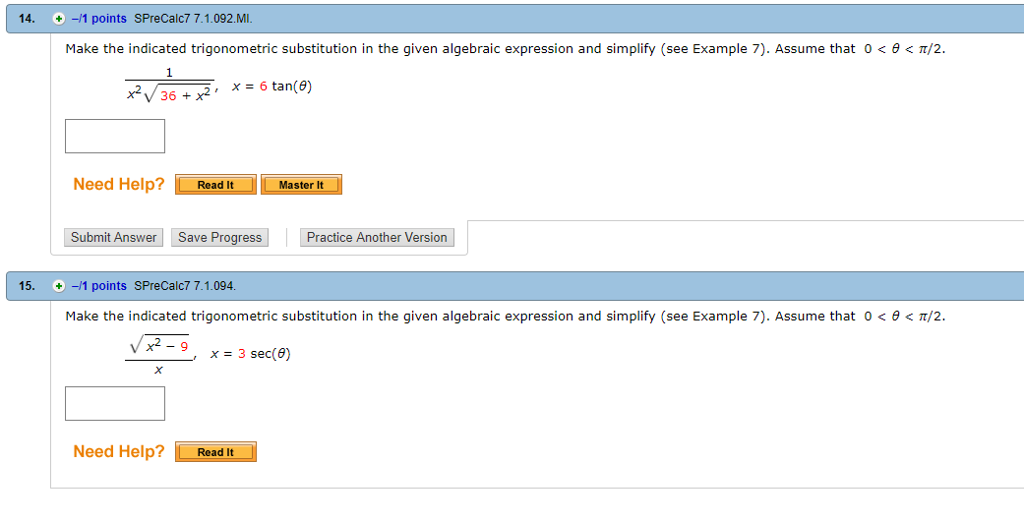The height and width of the screenshot is (521, 1024).
Task: Select question number 15 in header bar
Action: [27, 286]
